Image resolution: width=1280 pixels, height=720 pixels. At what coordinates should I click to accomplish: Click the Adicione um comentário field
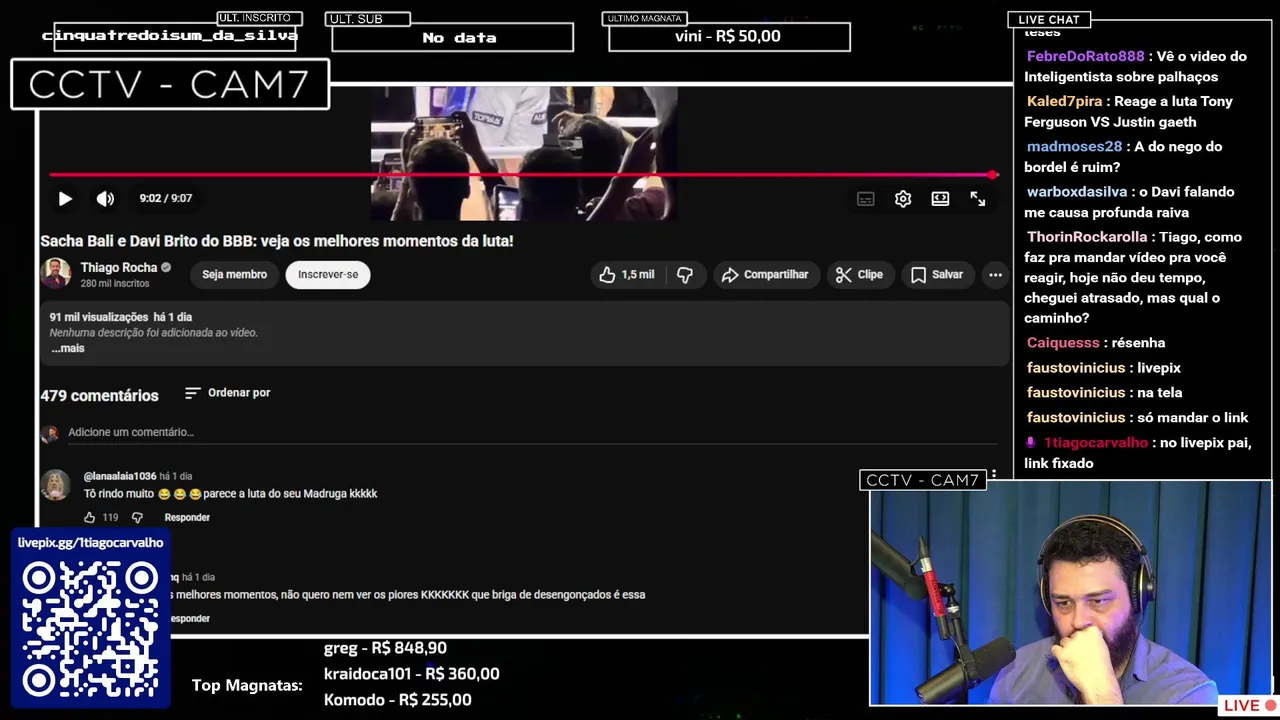(532, 432)
